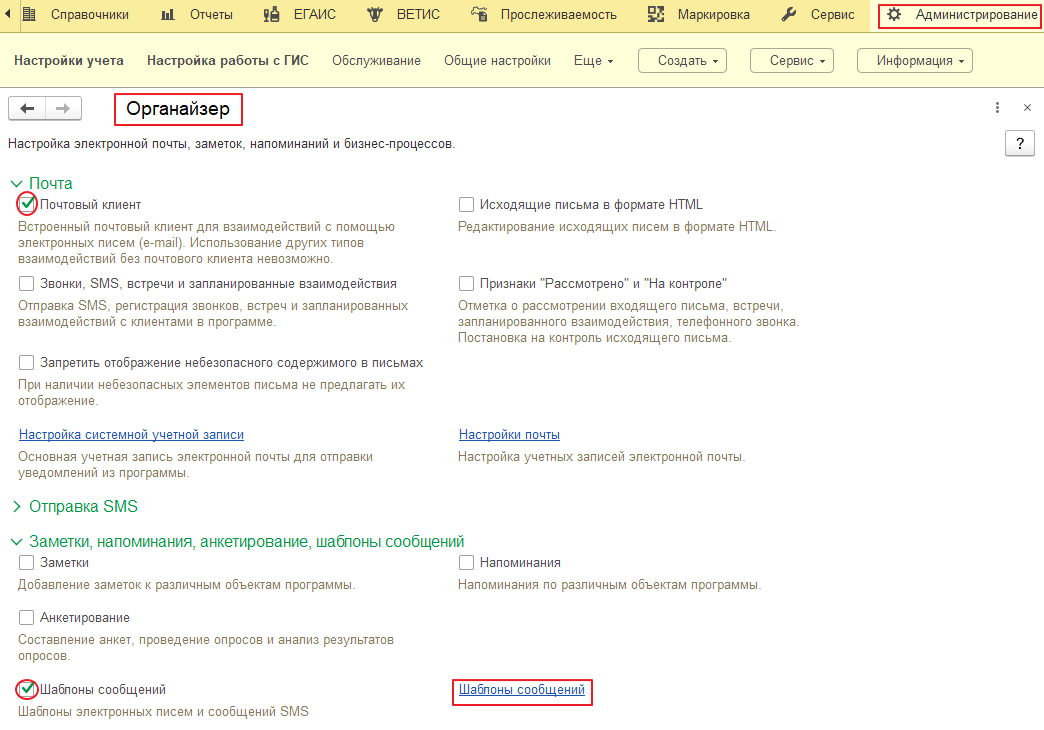
Task: Open the Информация dropdown
Action: [914, 61]
